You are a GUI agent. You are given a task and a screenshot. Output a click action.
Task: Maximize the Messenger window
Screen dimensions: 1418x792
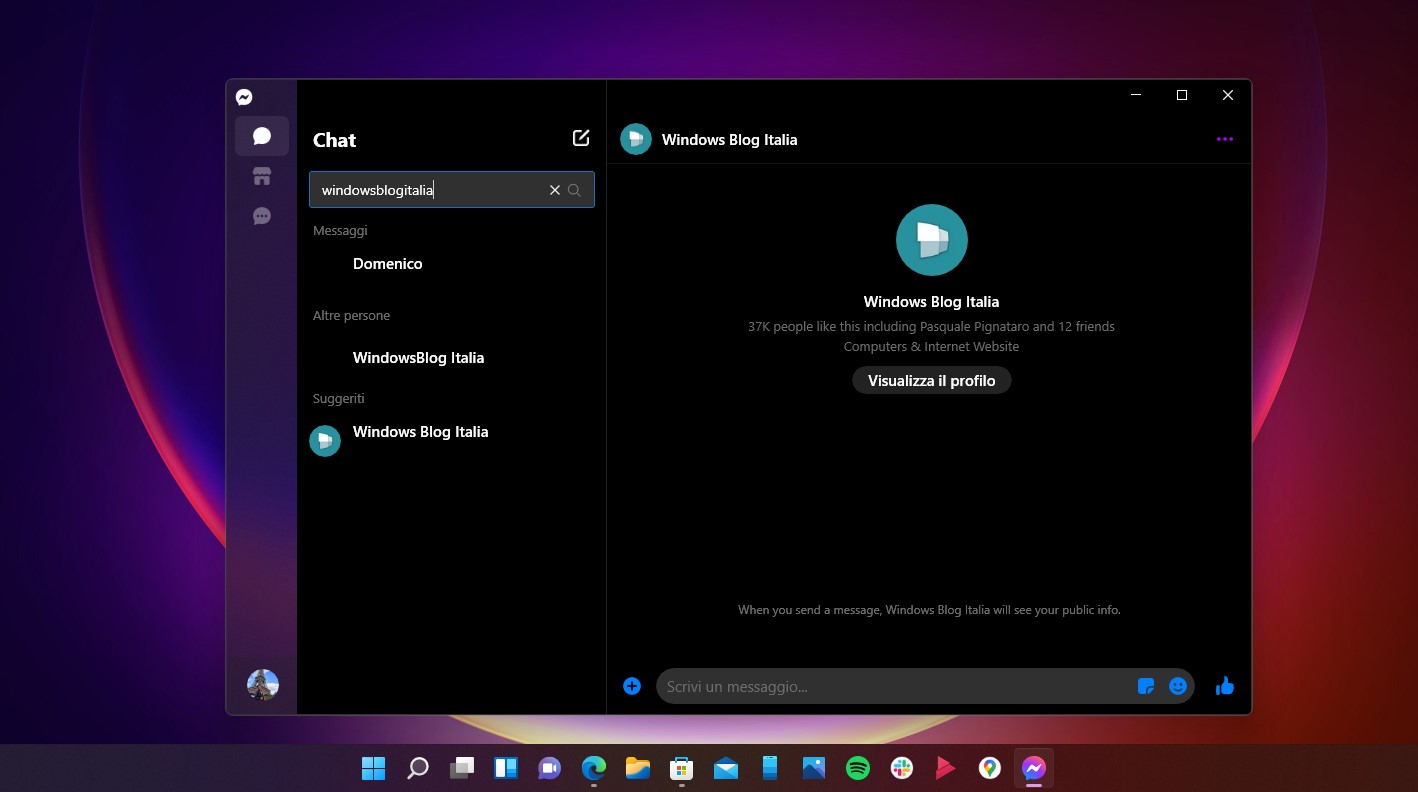[1182, 95]
